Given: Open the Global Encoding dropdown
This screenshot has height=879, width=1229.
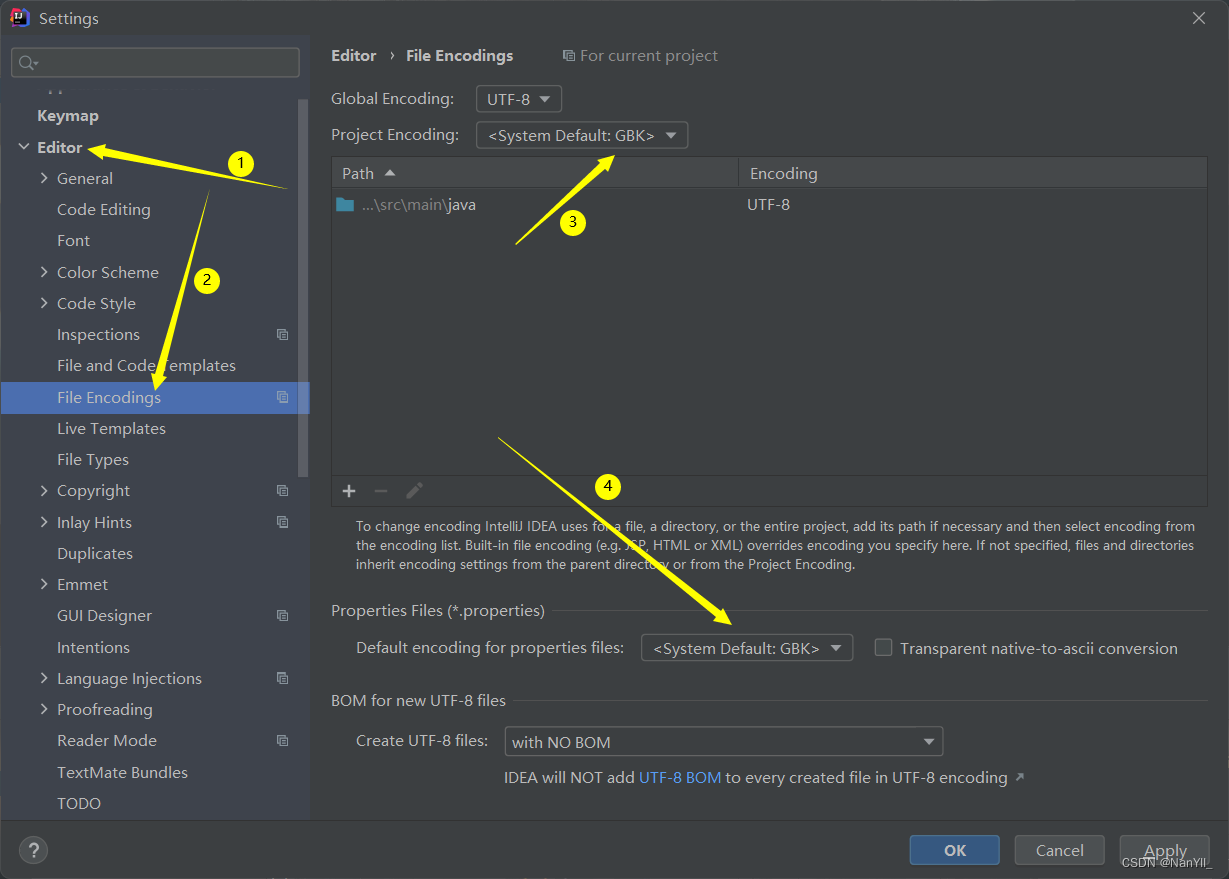Looking at the screenshot, I should click(519, 99).
